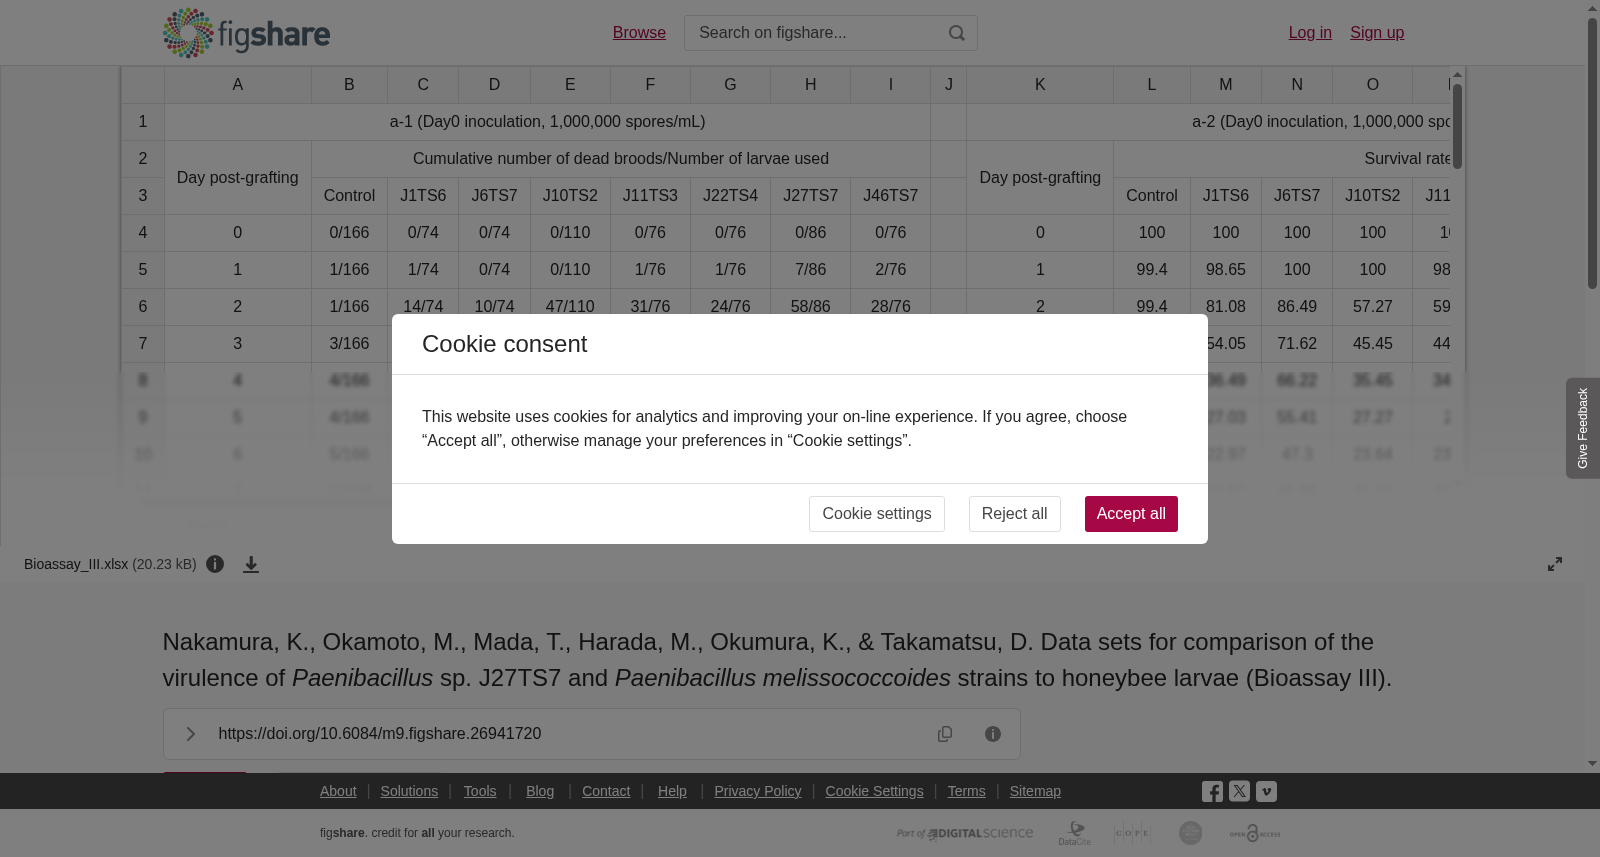Image resolution: width=1600 pixels, height=857 pixels.
Task: Click the COPE logo
Action: [1132, 833]
